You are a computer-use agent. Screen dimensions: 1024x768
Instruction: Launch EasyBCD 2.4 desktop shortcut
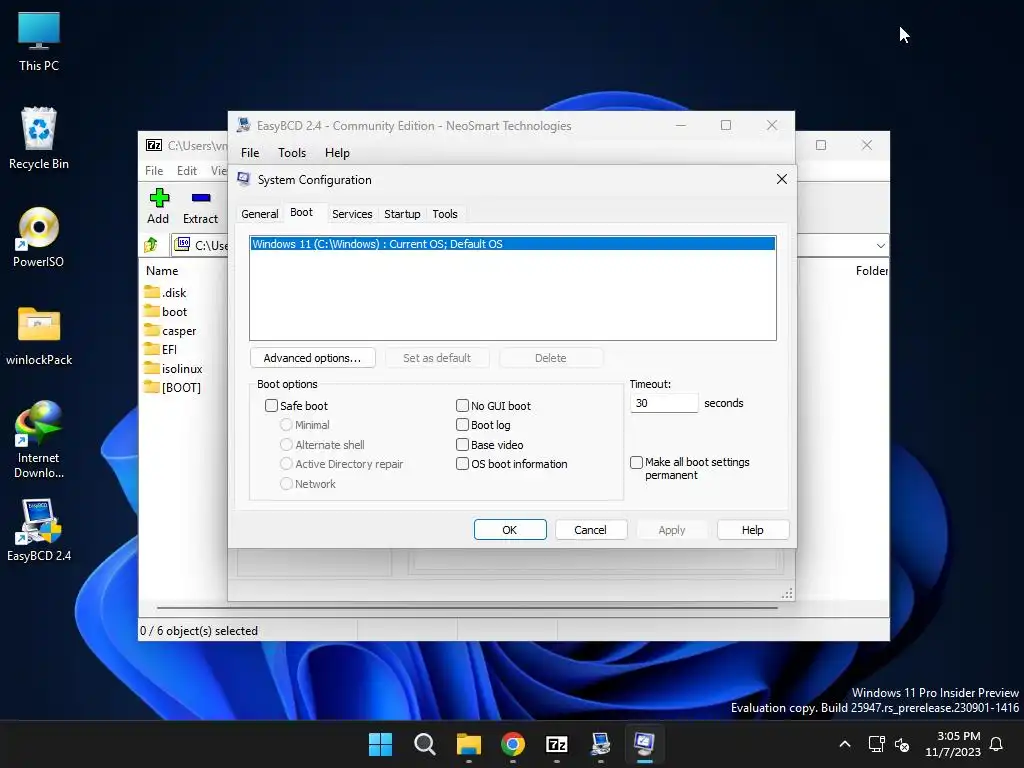coord(39,530)
